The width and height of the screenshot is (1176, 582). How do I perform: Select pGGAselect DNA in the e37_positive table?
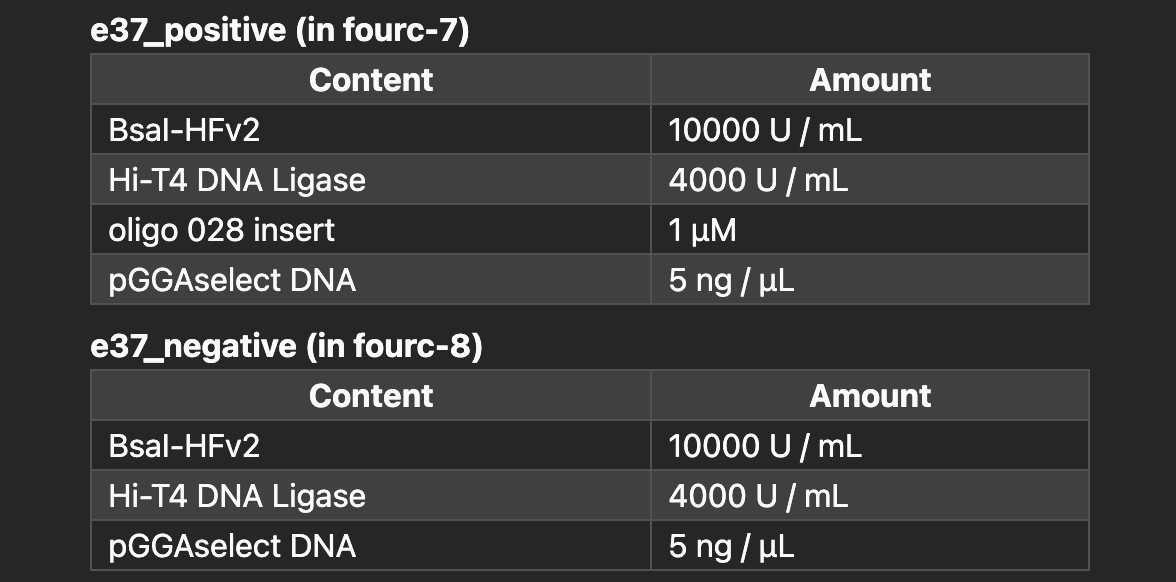tap(232, 280)
